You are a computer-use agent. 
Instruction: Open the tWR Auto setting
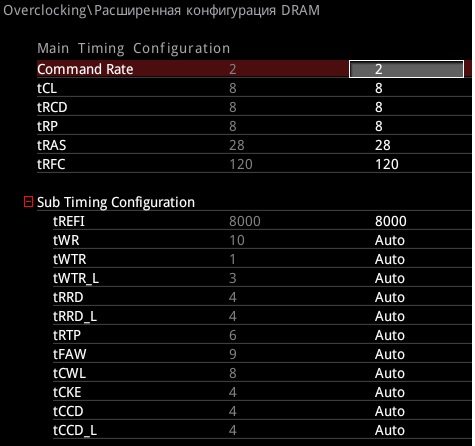(x=390, y=240)
